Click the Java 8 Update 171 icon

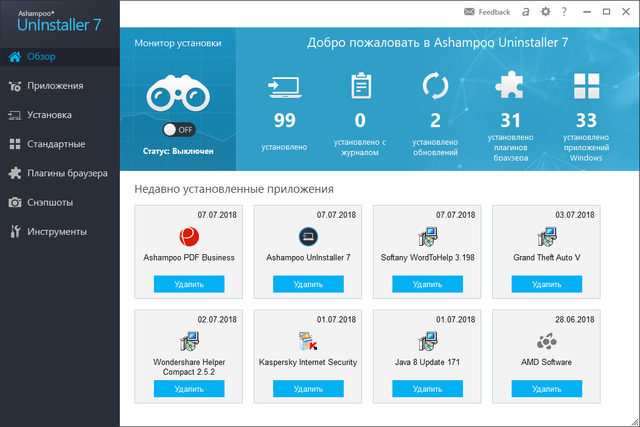[427, 341]
